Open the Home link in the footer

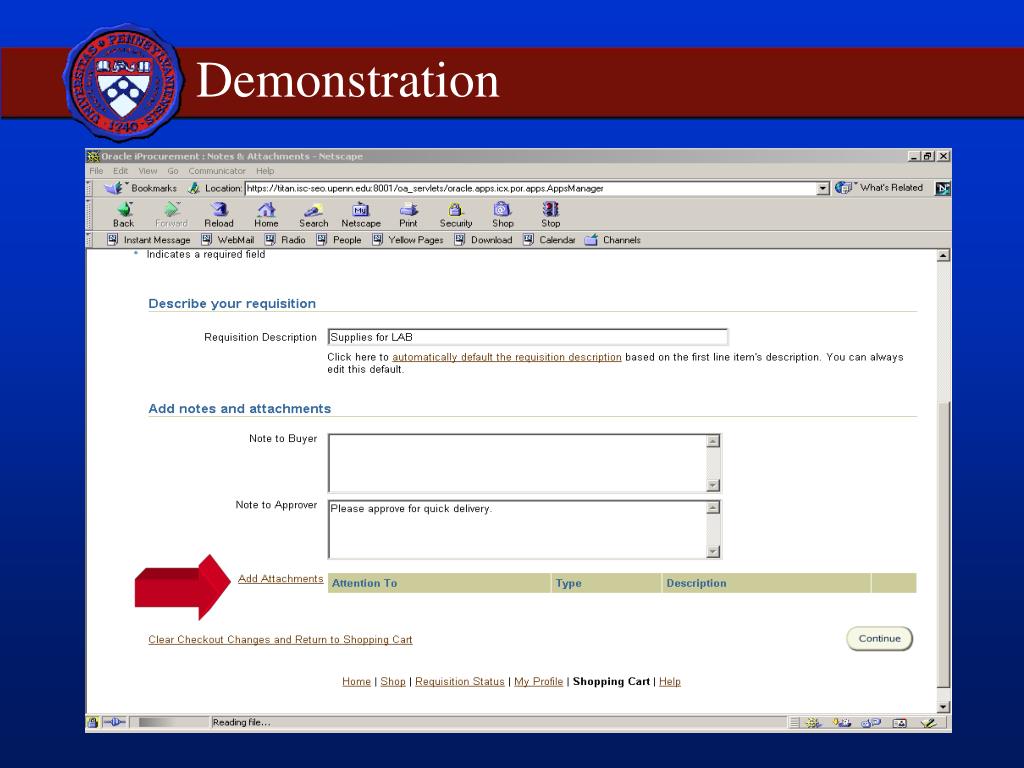coord(356,681)
